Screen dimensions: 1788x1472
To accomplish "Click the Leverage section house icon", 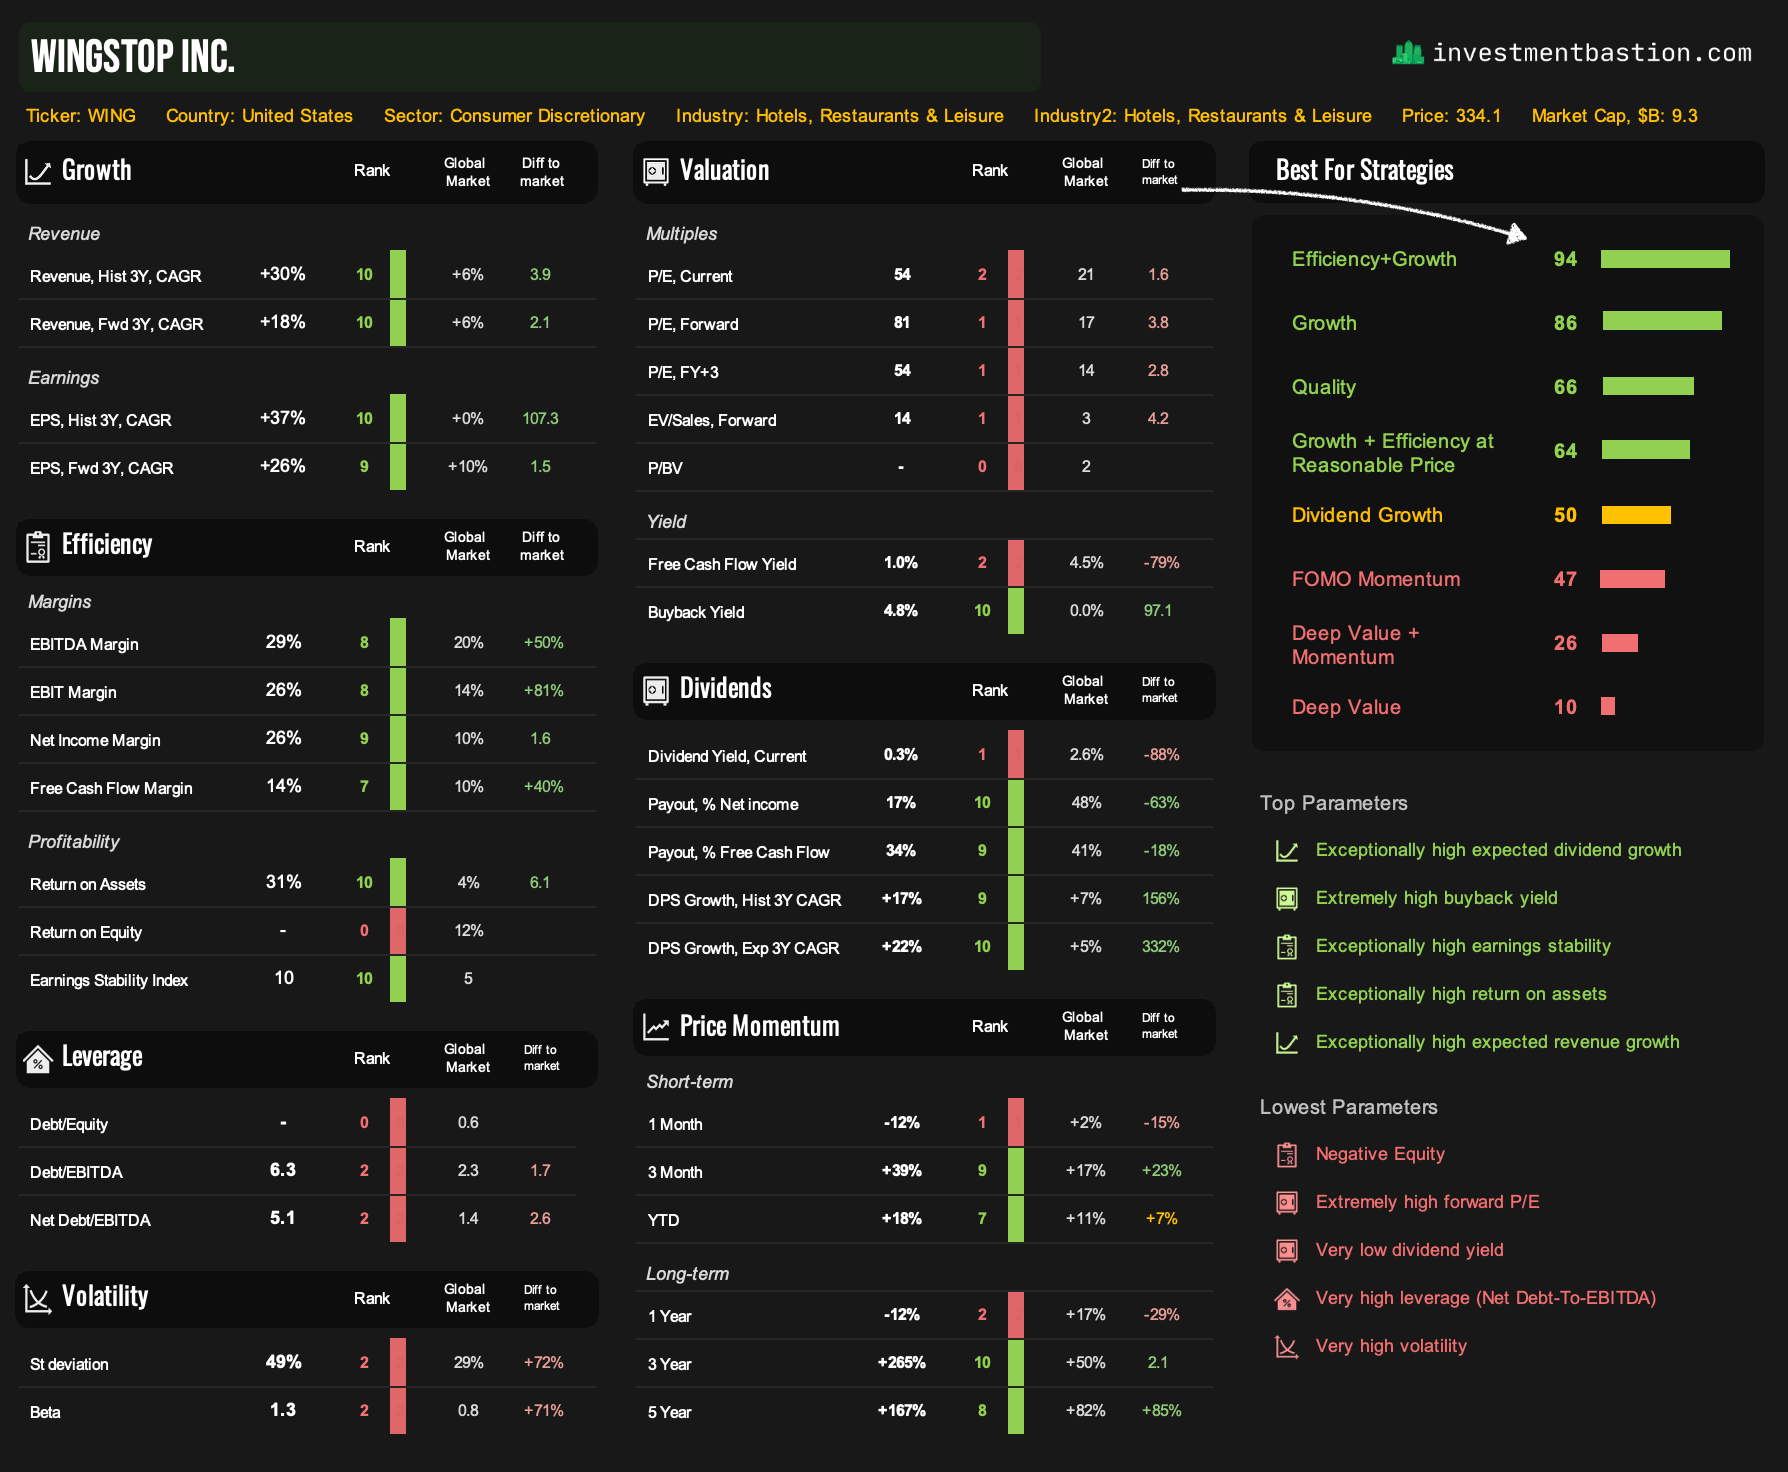I will point(38,1059).
